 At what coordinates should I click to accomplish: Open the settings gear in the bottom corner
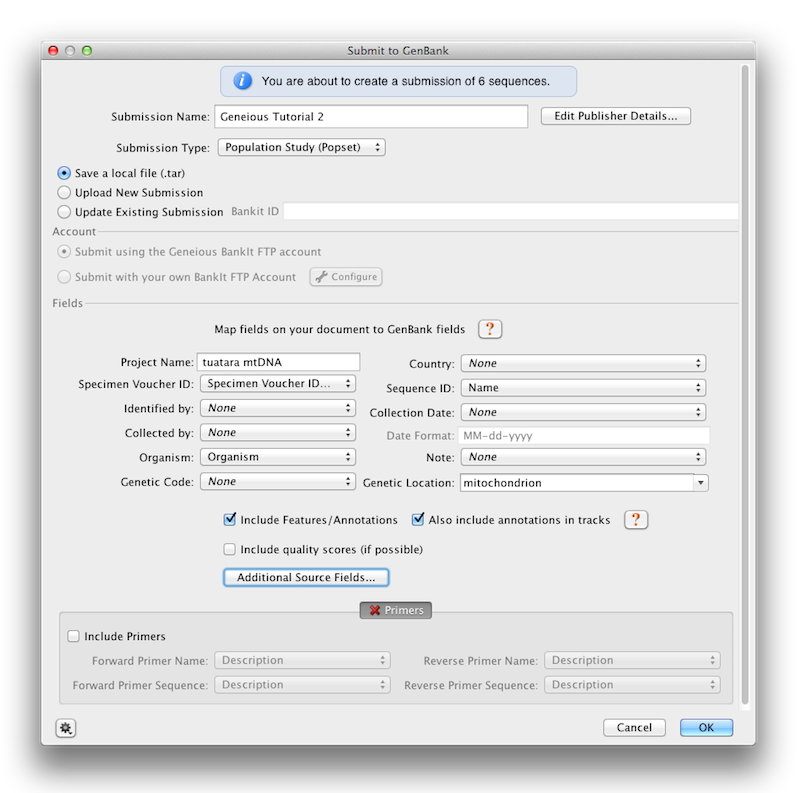pyautogui.click(x=65, y=728)
